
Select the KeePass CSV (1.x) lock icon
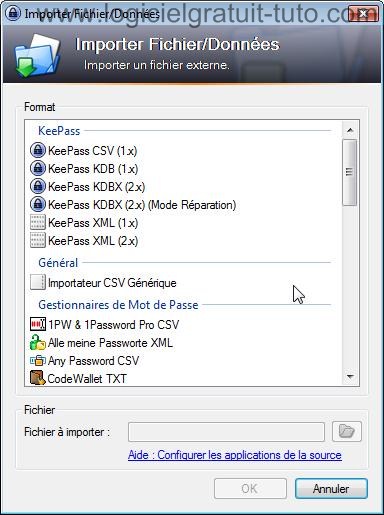coord(38,150)
